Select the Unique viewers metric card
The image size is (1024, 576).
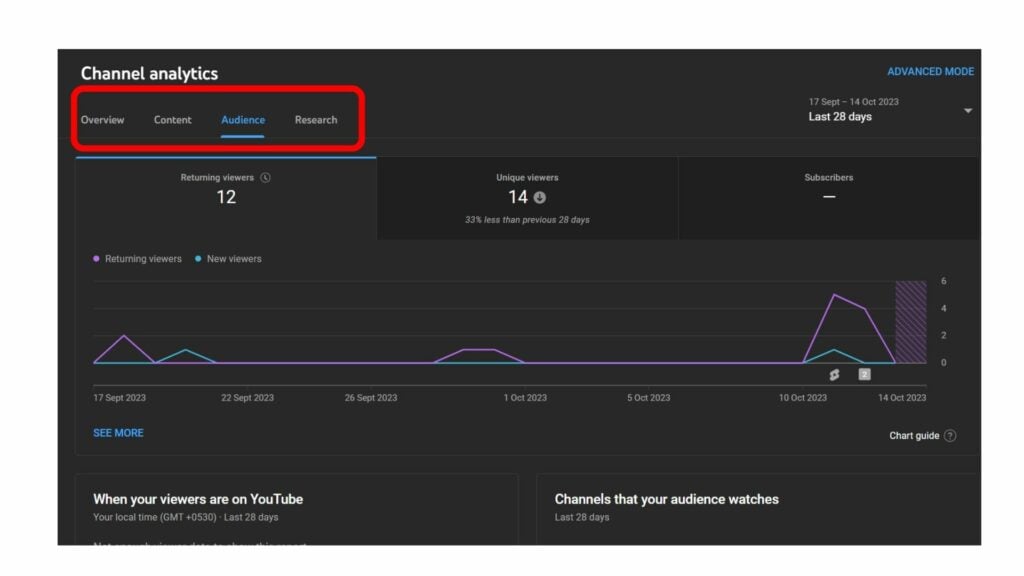pos(526,196)
